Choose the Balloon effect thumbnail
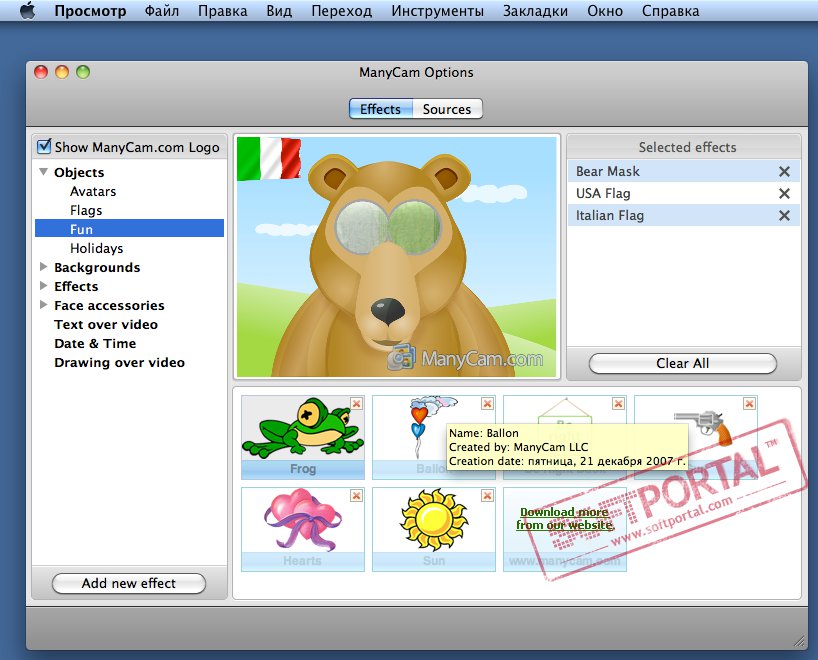This screenshot has height=660, width=818. coord(434,437)
